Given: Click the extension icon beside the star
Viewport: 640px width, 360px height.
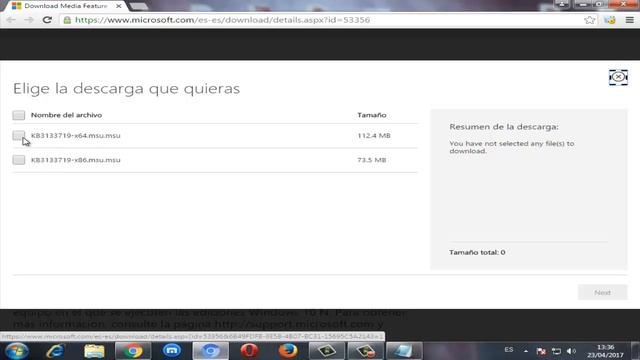Looking at the screenshot, I should pos(610,20).
